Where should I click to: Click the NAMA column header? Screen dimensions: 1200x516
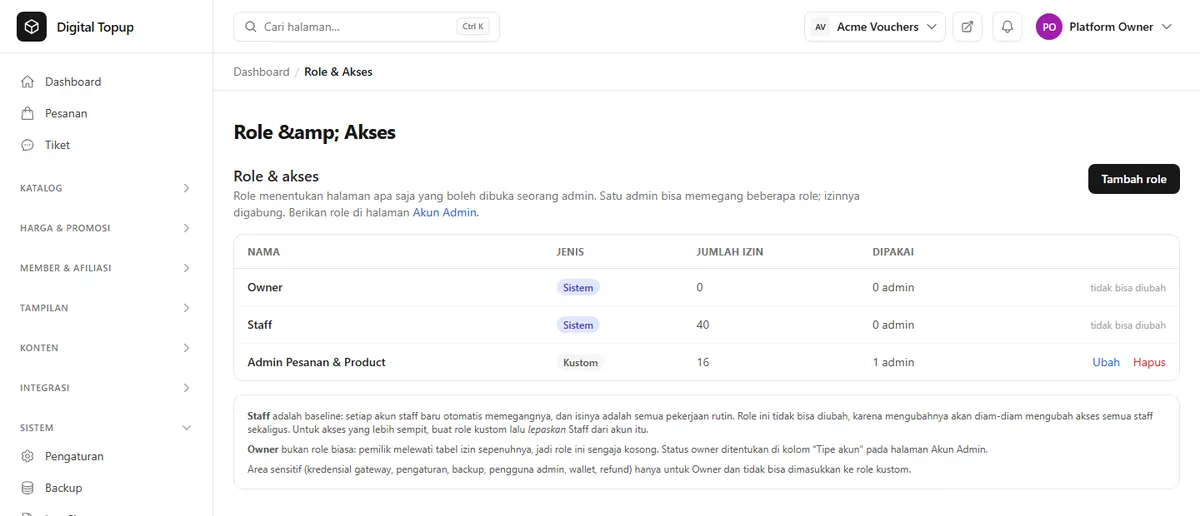tap(264, 252)
